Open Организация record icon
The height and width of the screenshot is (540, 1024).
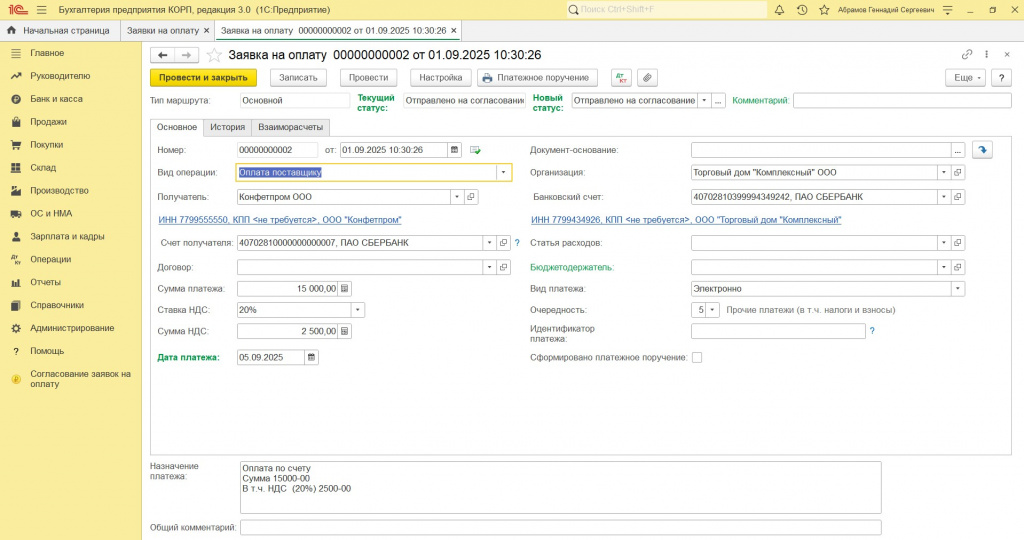coord(957,172)
